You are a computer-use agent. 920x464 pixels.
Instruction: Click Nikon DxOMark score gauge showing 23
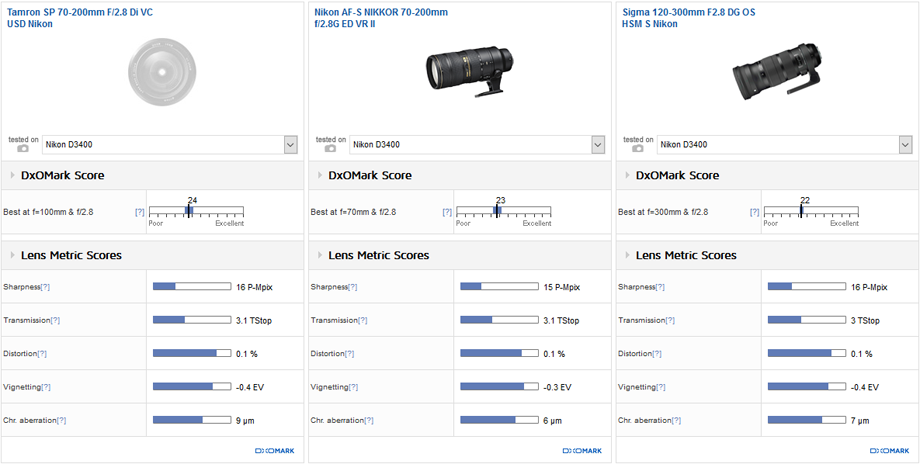(x=503, y=211)
